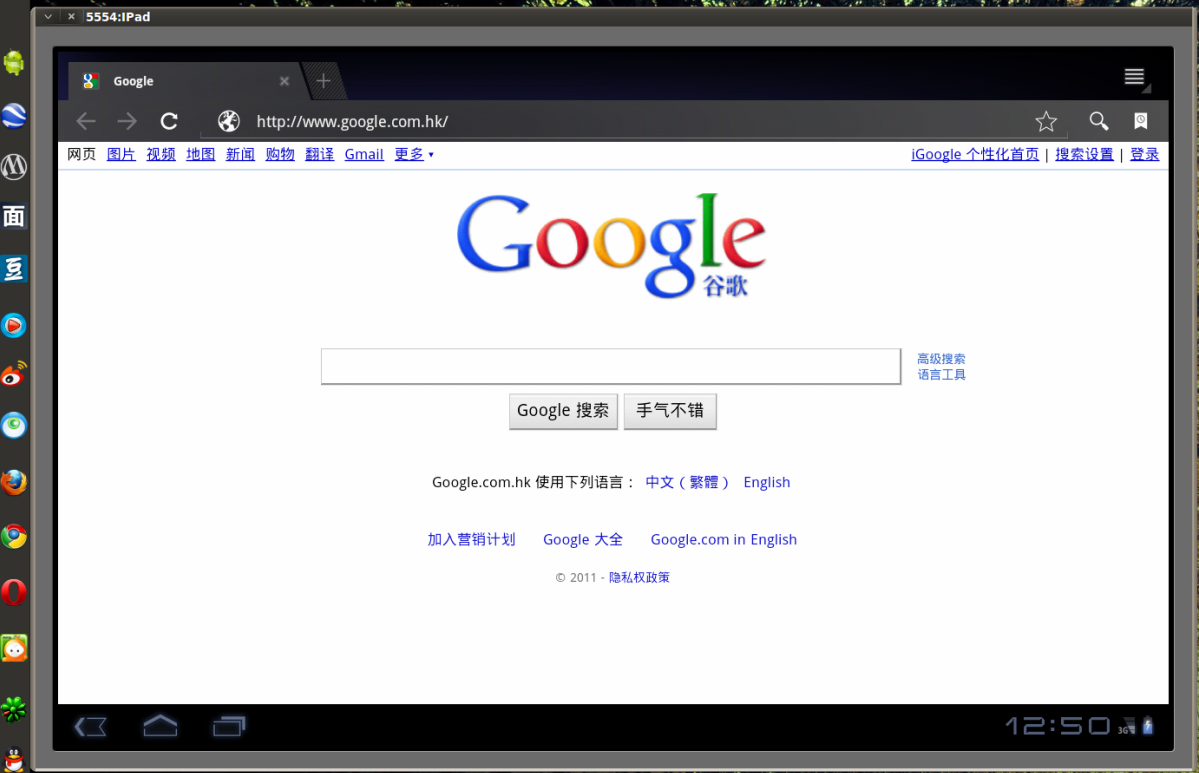Bookmark the page with the star icon
Image resolution: width=1199 pixels, height=773 pixels.
[1046, 121]
